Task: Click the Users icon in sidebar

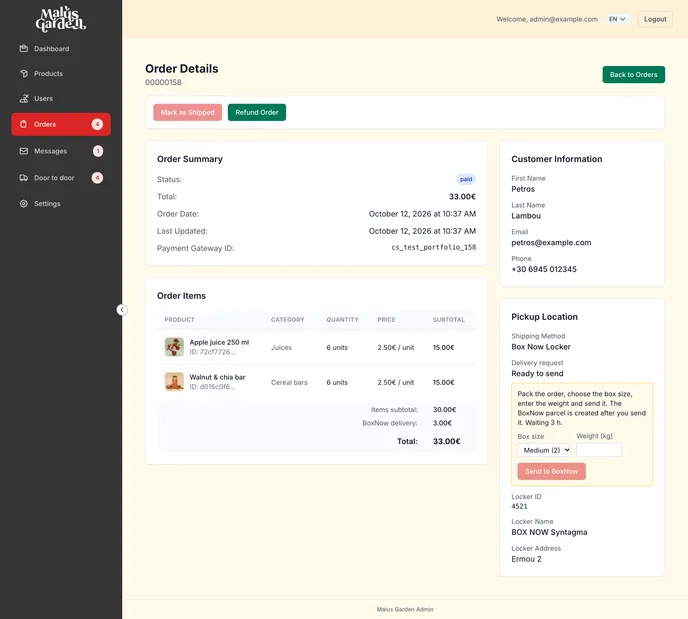Action: pos(24,98)
